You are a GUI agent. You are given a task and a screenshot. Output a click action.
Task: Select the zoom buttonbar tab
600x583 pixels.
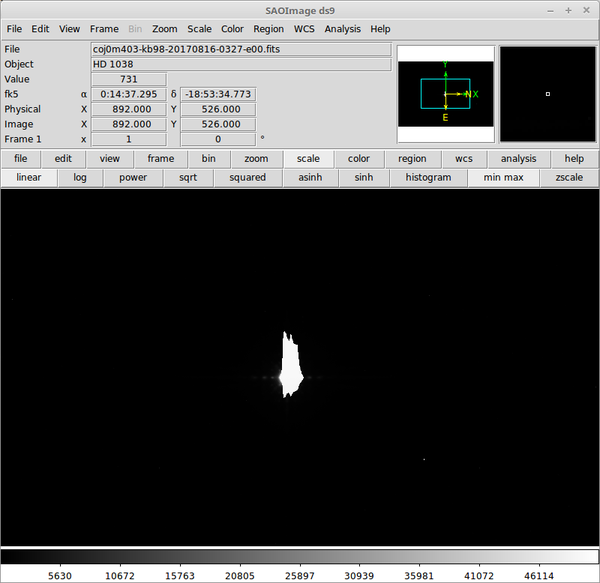(256, 158)
